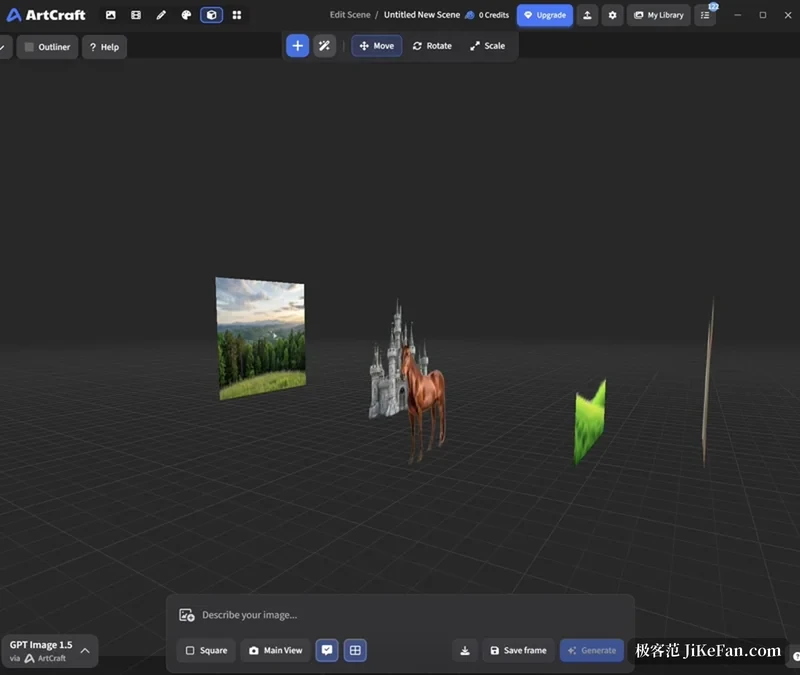Click the add-image icon in prompt box
Screen dimensions: 800x675
[x=187, y=615]
